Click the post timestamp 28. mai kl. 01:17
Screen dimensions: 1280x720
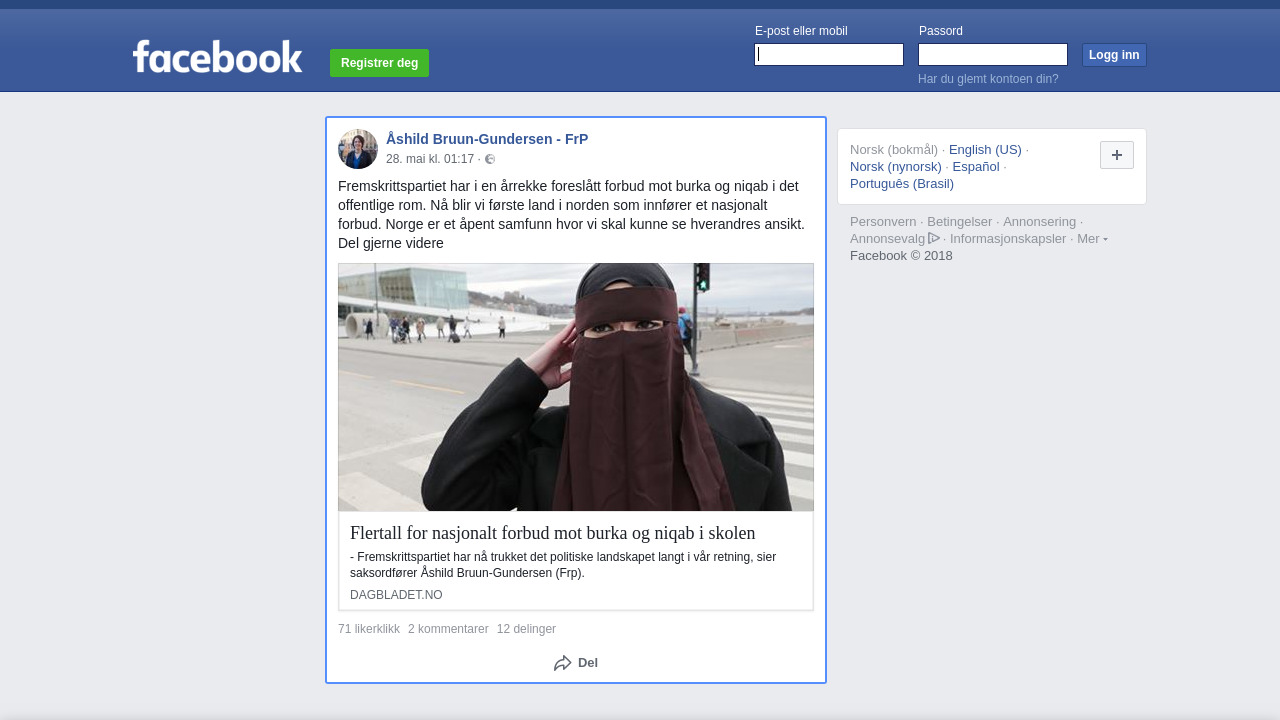point(430,159)
